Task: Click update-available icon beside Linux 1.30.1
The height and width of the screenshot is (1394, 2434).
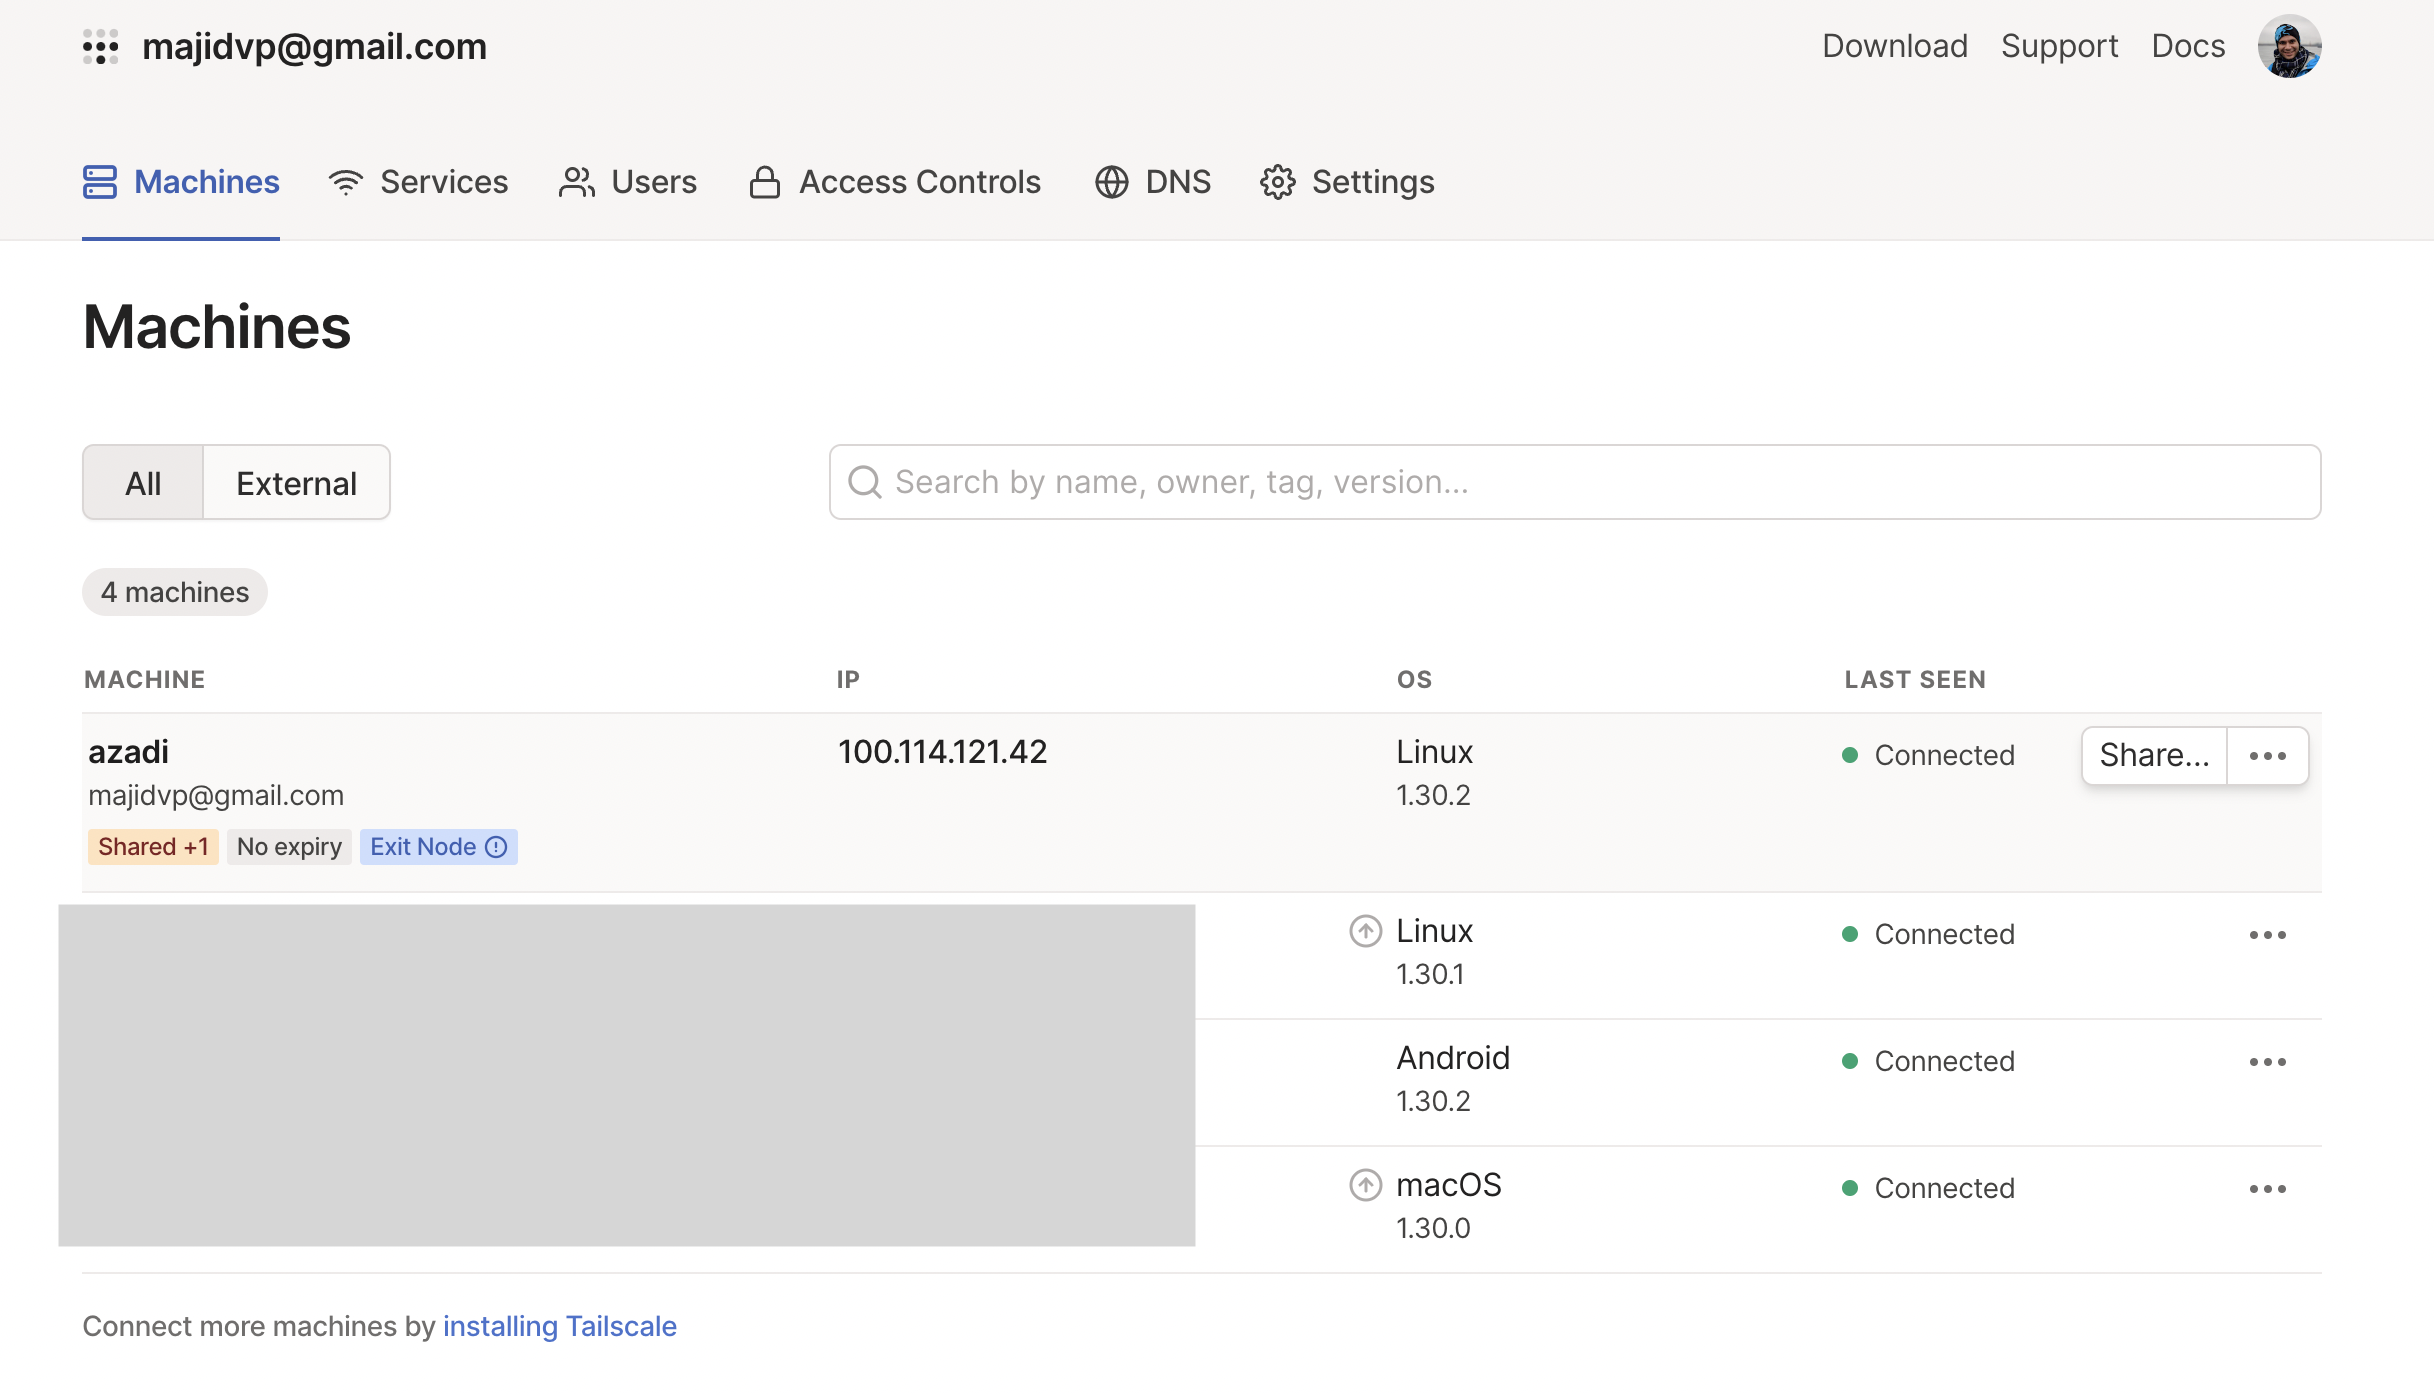Action: tap(1366, 931)
